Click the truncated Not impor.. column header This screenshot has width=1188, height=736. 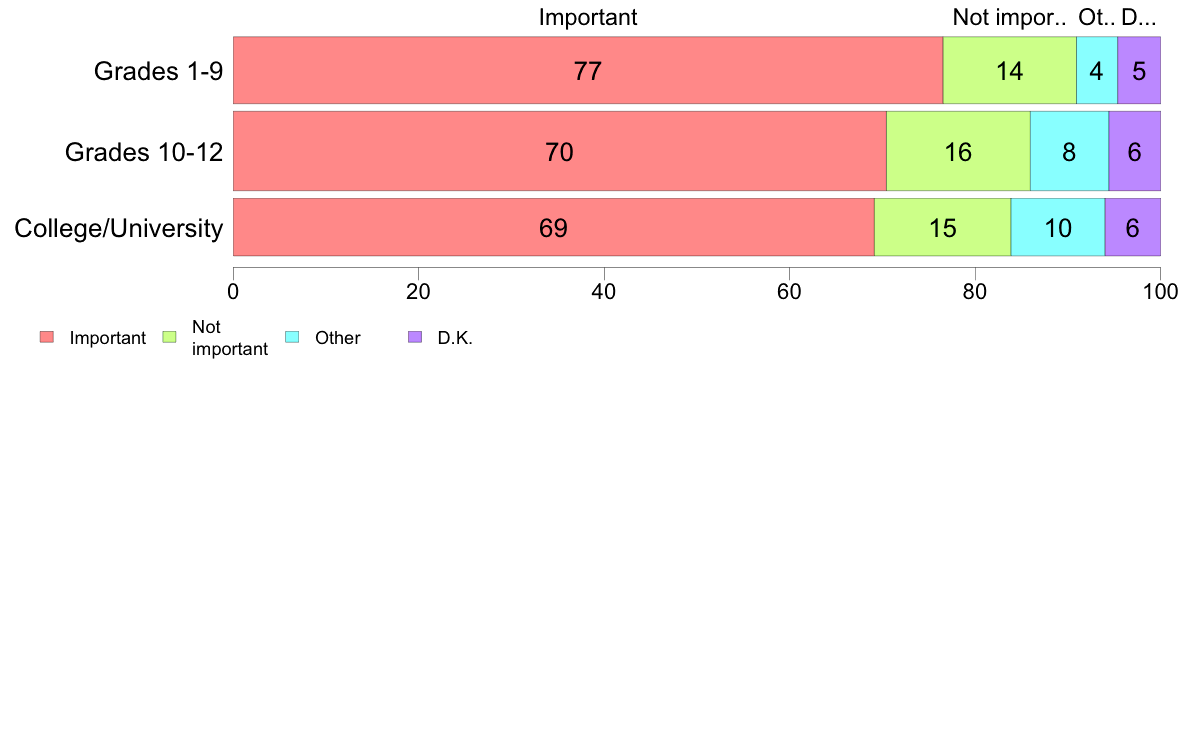(x=1009, y=17)
